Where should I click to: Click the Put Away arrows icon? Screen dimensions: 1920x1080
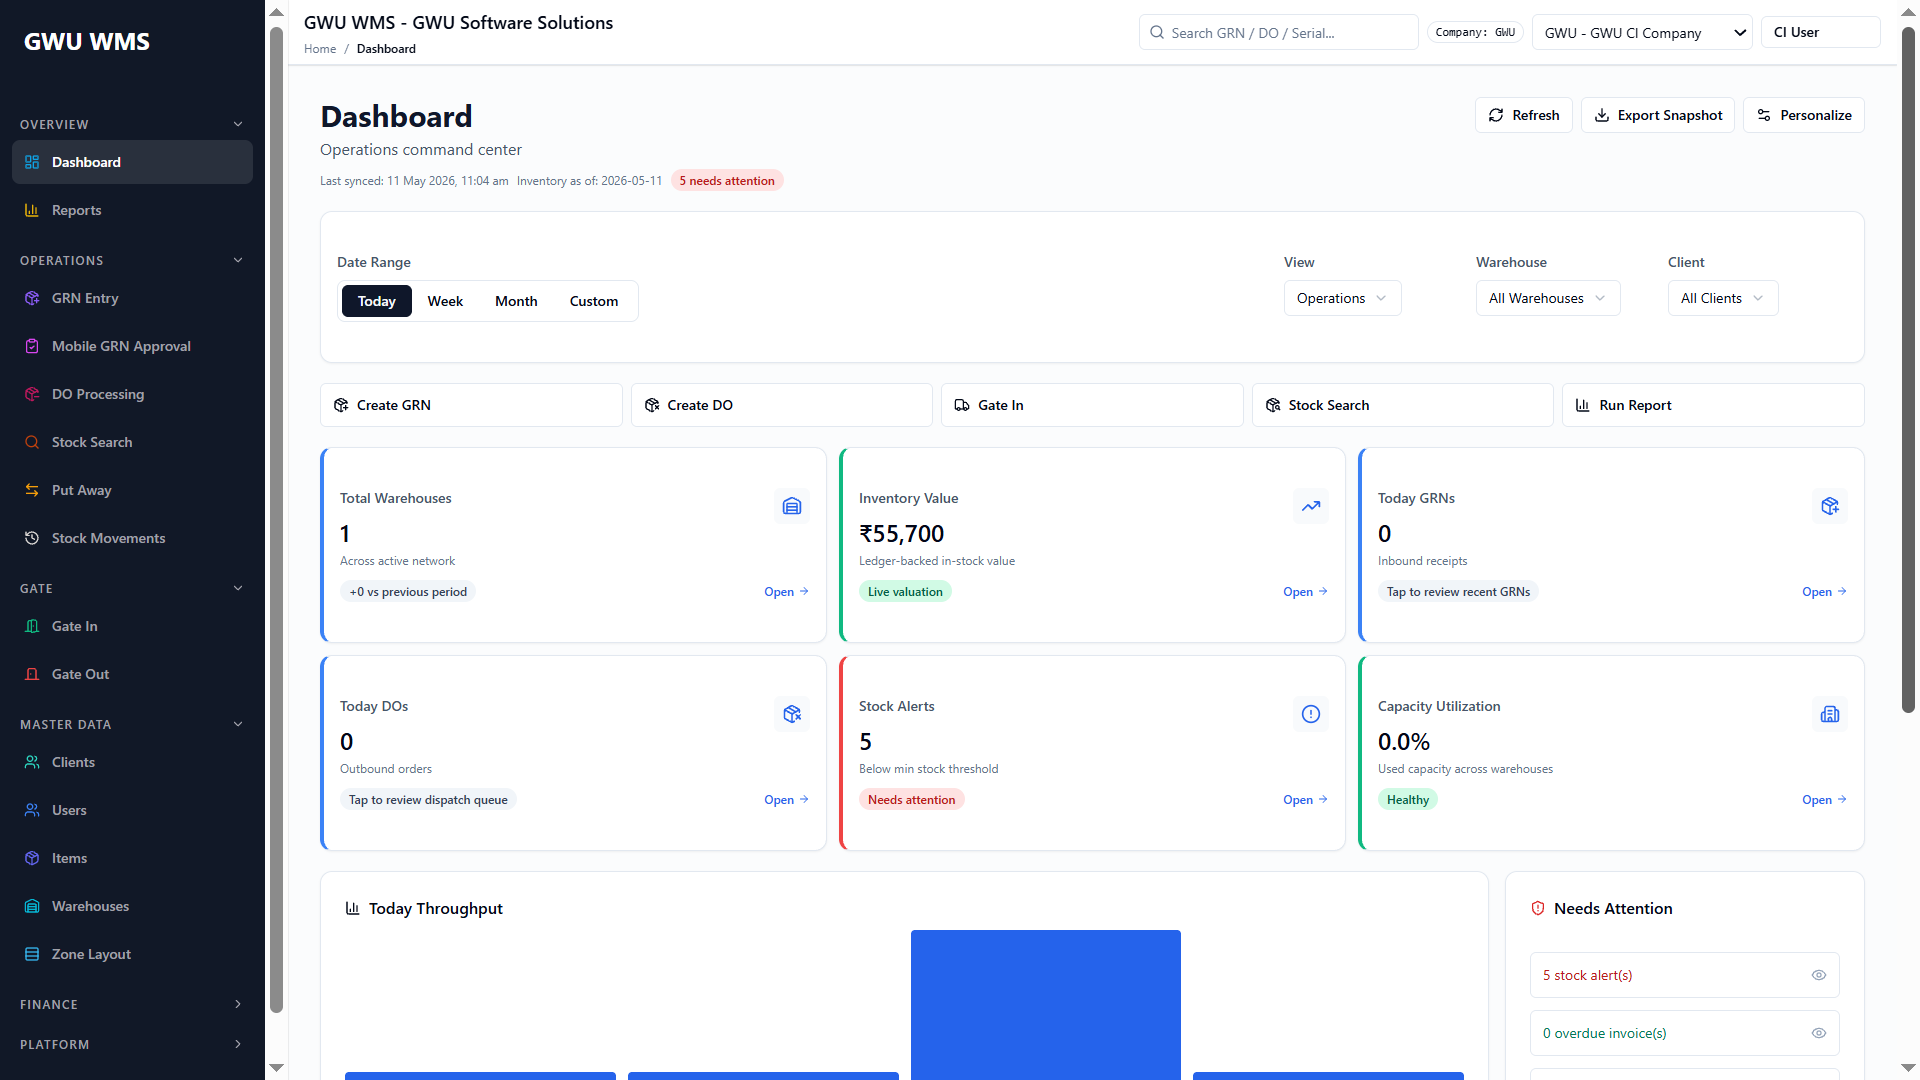tap(32, 490)
